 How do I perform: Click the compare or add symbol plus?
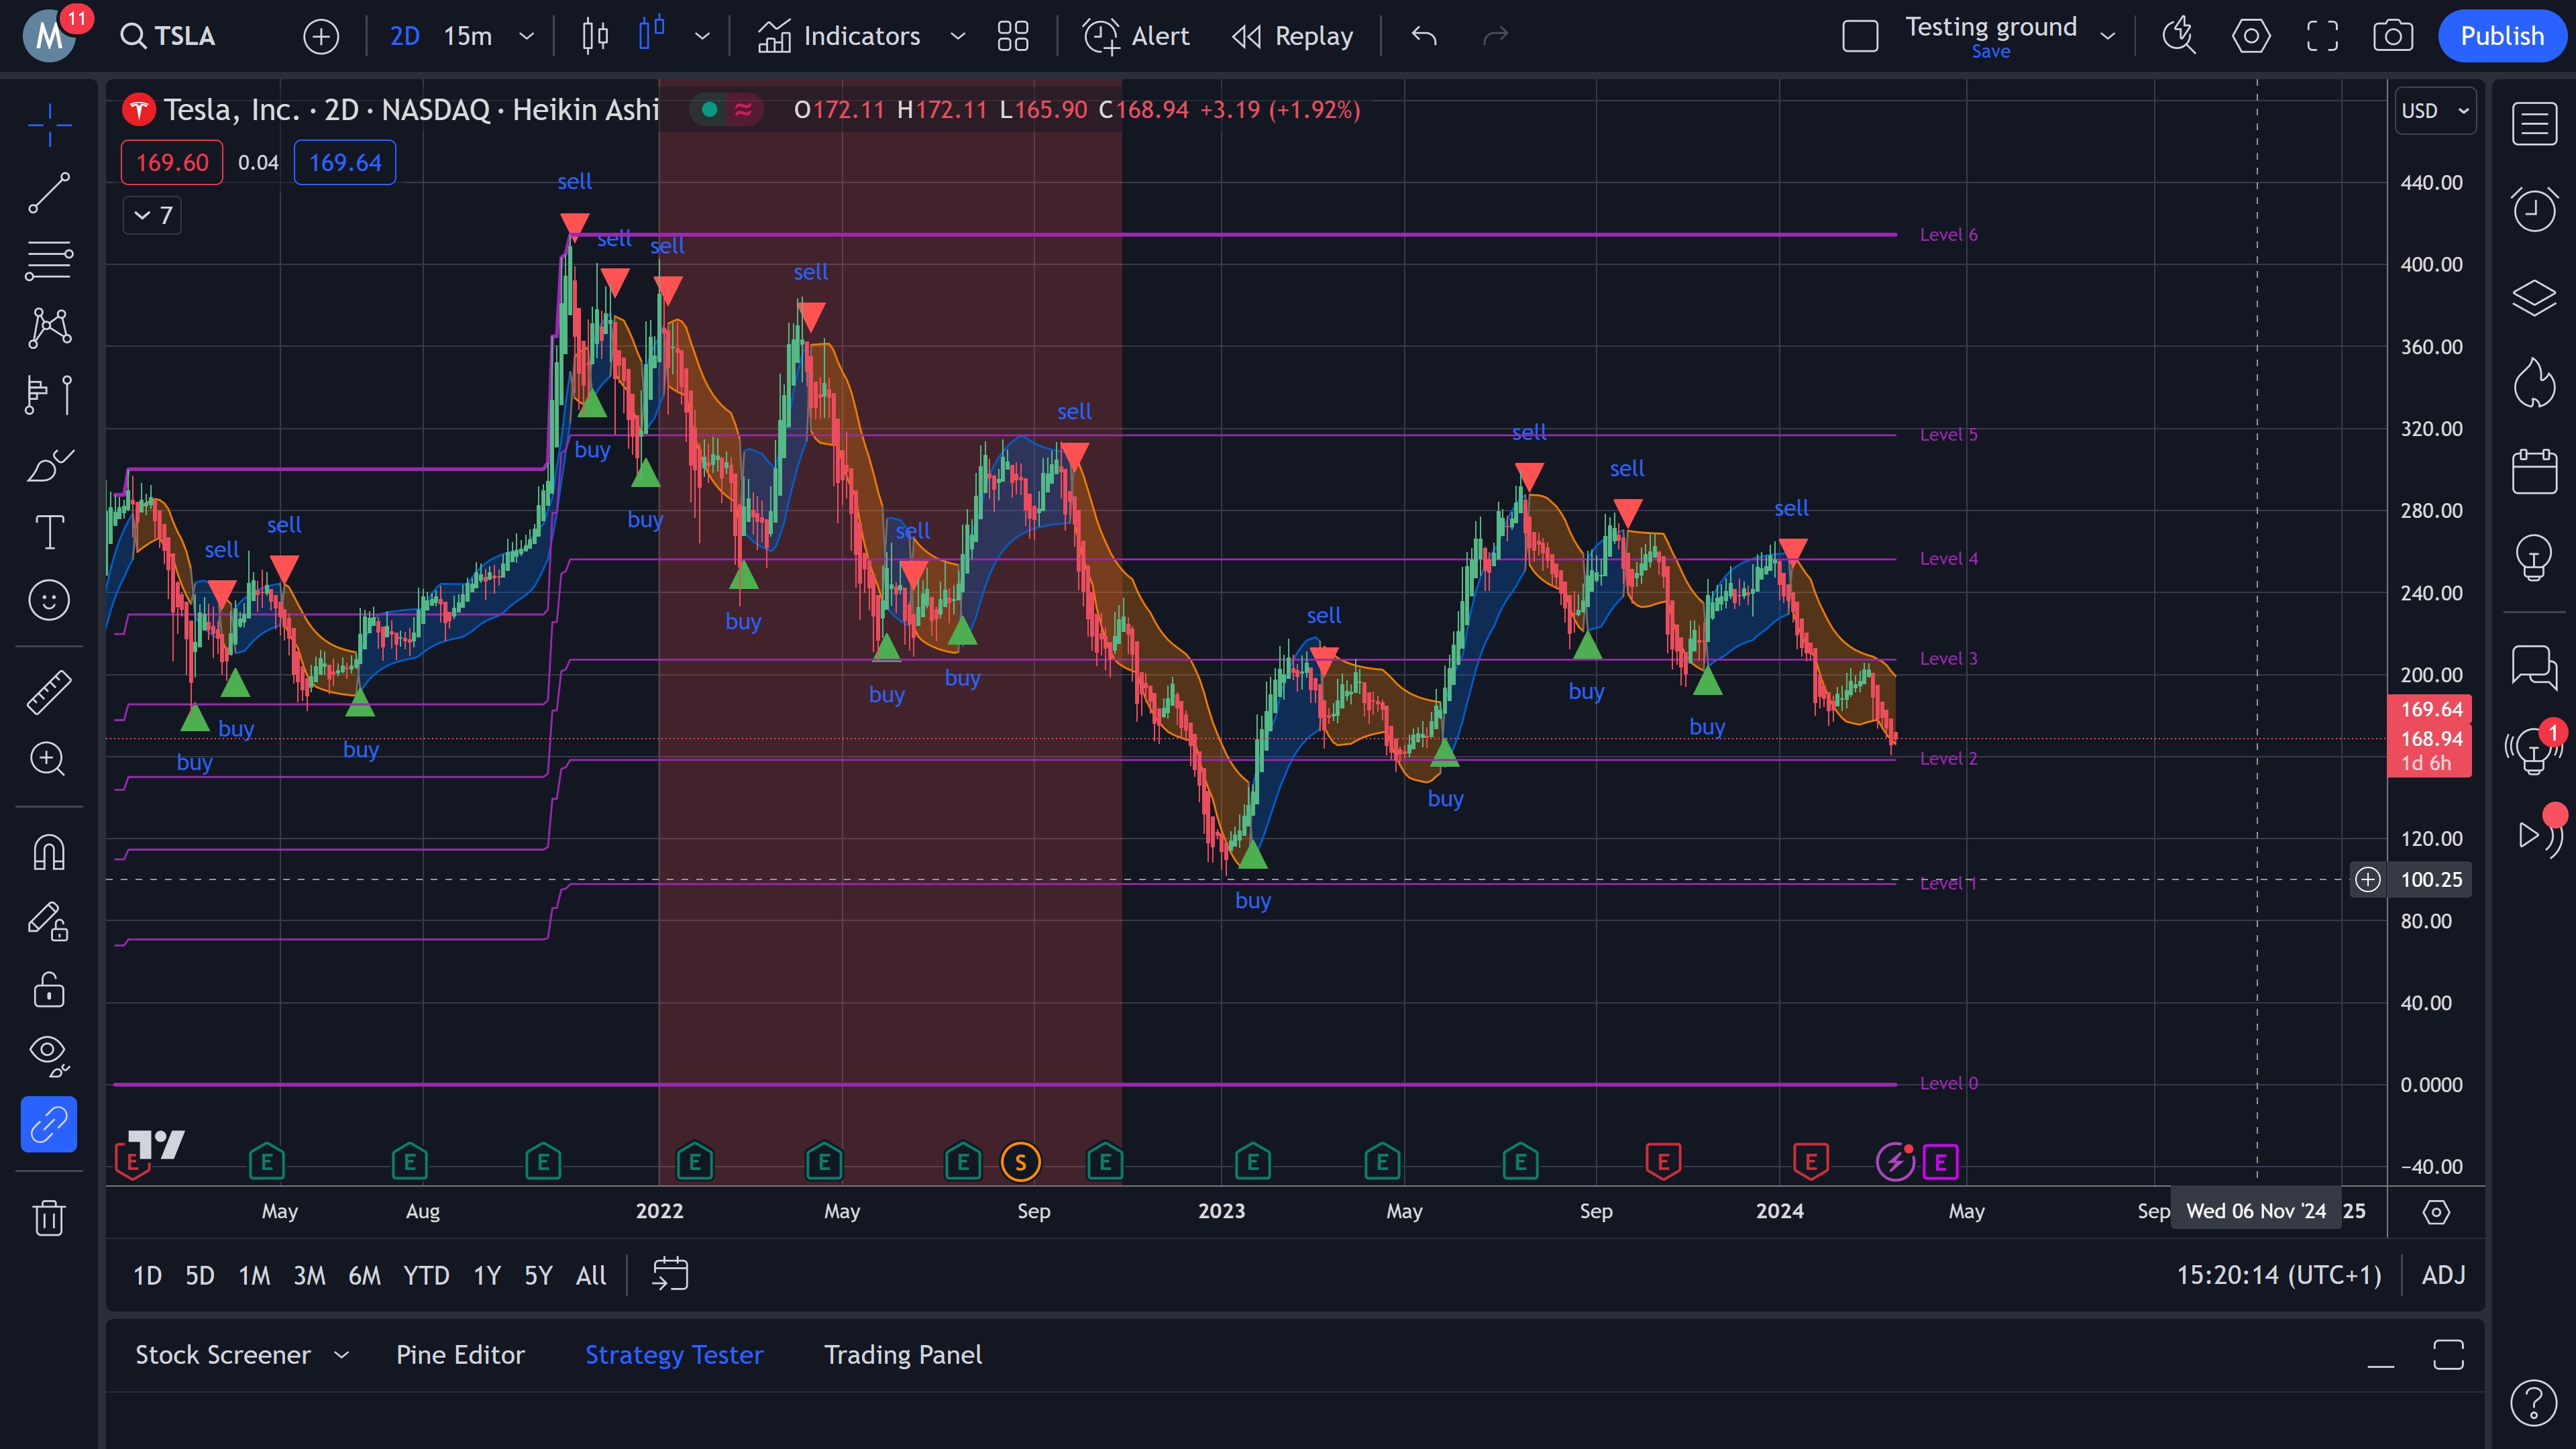pyautogui.click(x=321, y=37)
